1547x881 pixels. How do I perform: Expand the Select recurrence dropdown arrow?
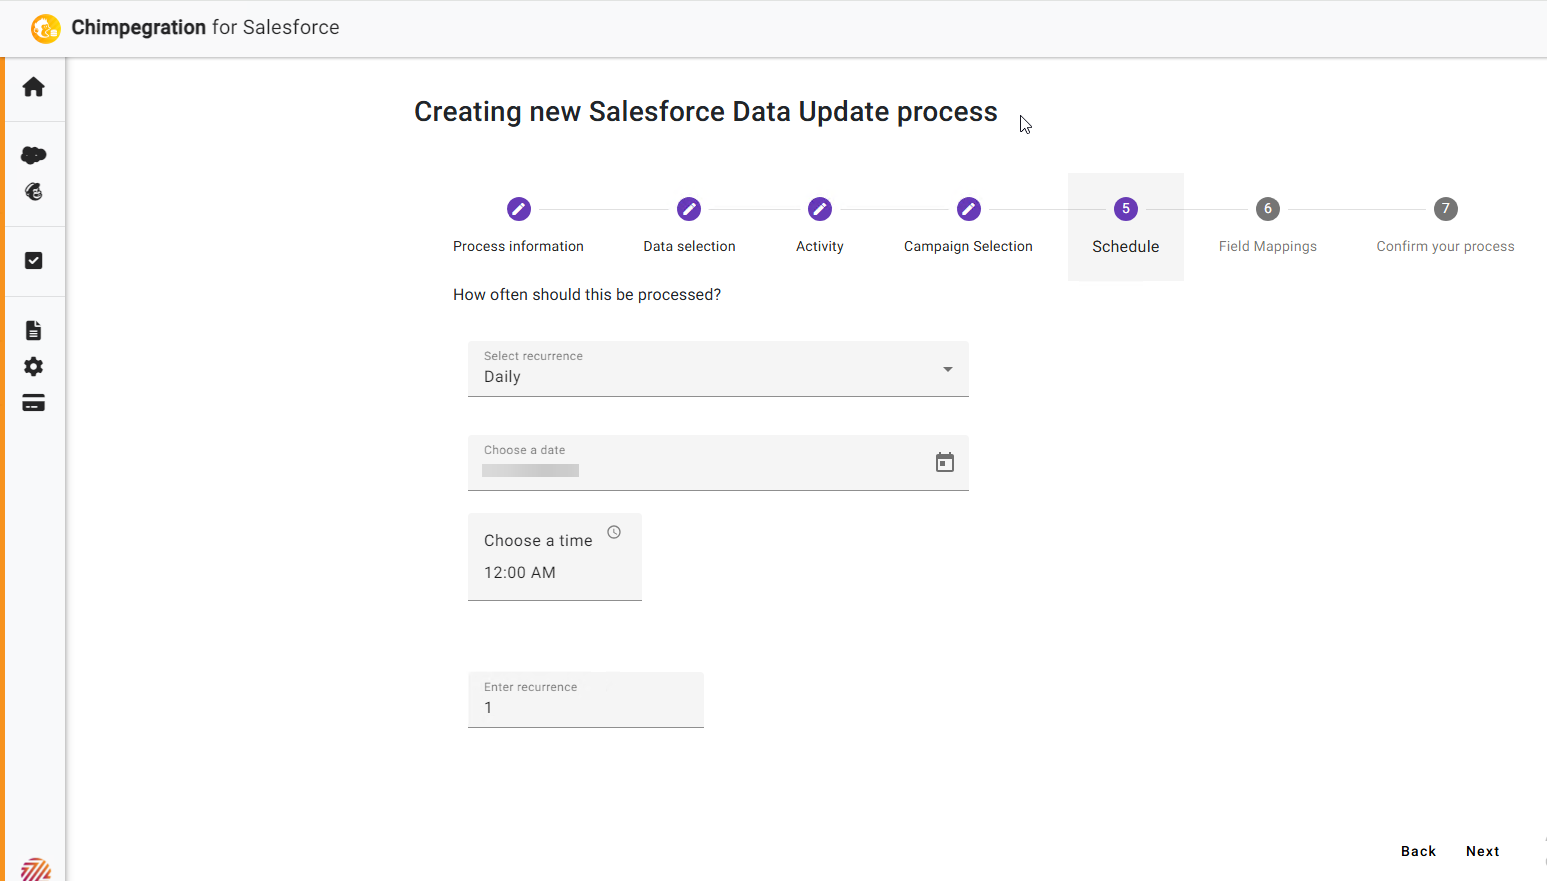(948, 369)
